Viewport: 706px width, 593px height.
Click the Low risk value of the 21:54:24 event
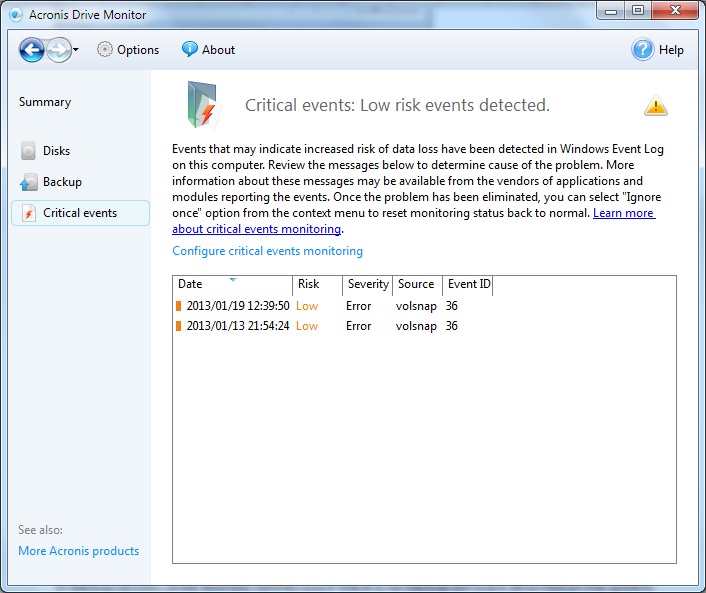(x=307, y=326)
